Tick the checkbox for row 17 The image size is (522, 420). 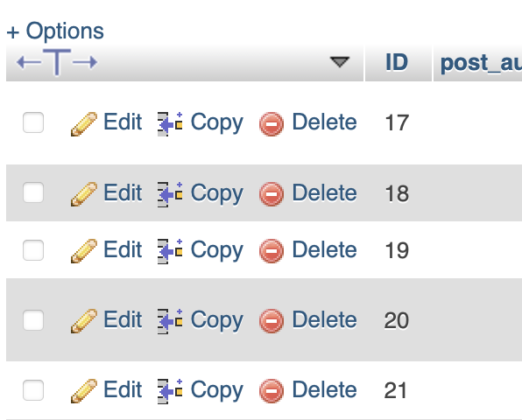pyautogui.click(x=33, y=122)
